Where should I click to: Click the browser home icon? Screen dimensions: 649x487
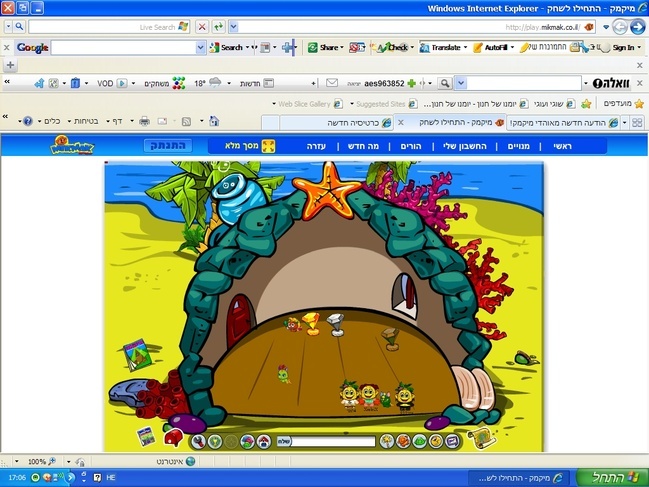214,121
